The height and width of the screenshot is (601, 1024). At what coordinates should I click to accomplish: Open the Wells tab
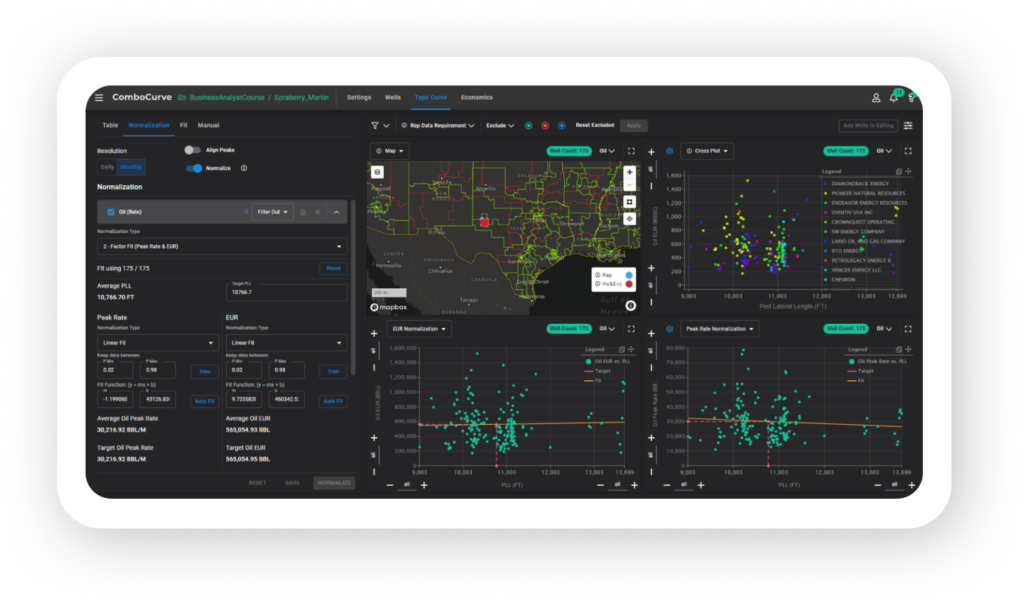click(392, 97)
